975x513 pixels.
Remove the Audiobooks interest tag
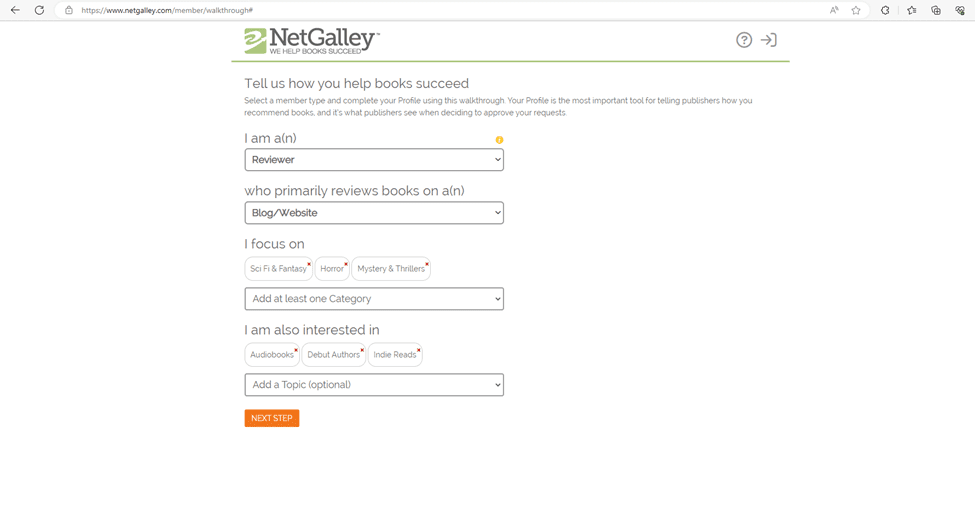(296, 349)
